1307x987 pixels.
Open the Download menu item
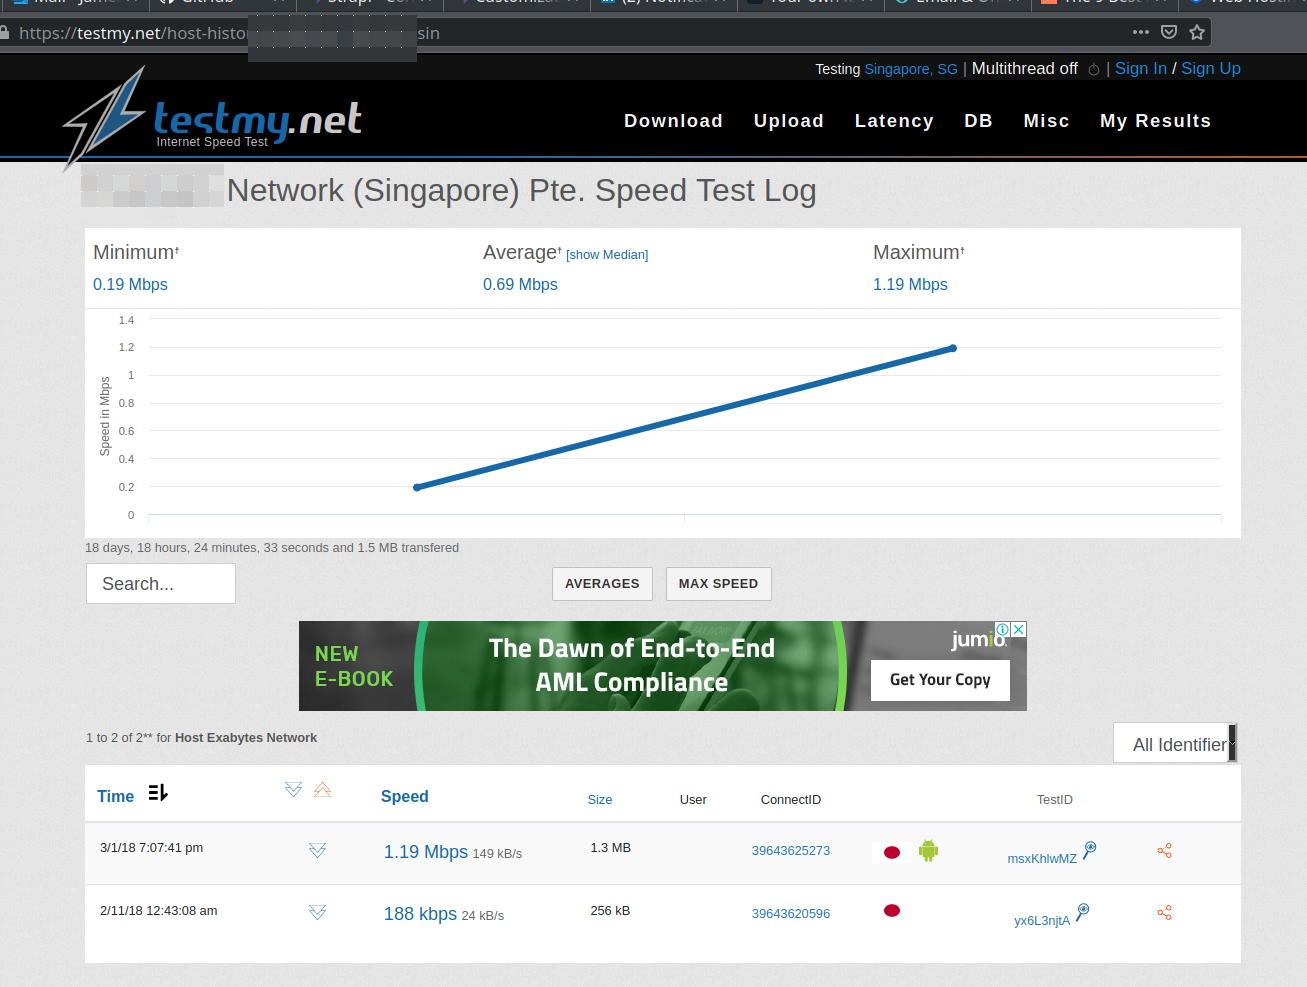[x=673, y=121]
